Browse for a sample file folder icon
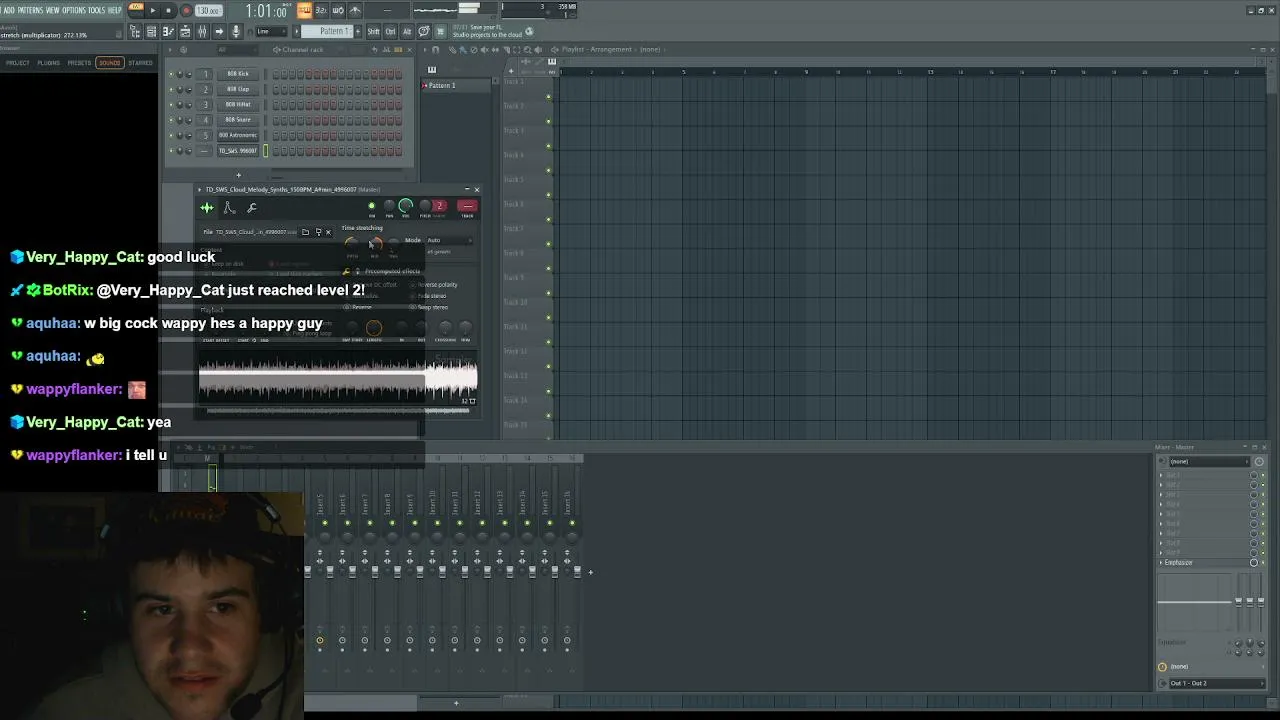This screenshot has height=720, width=1280. click(305, 232)
